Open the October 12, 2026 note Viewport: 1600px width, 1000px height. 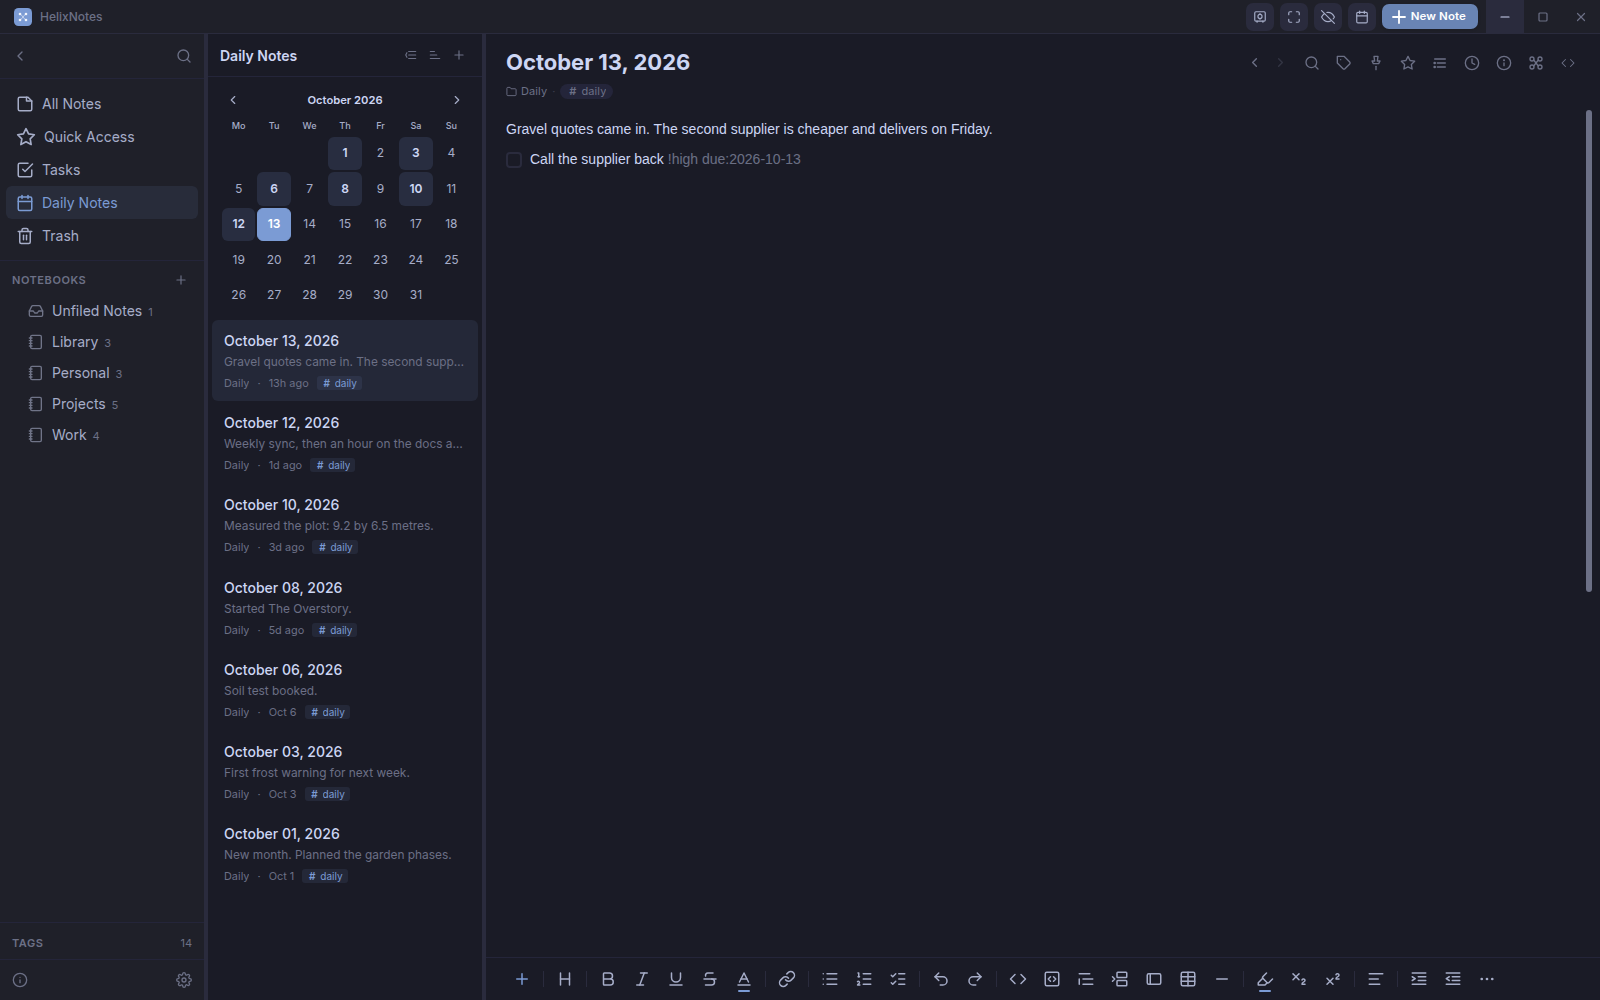[x=345, y=443]
